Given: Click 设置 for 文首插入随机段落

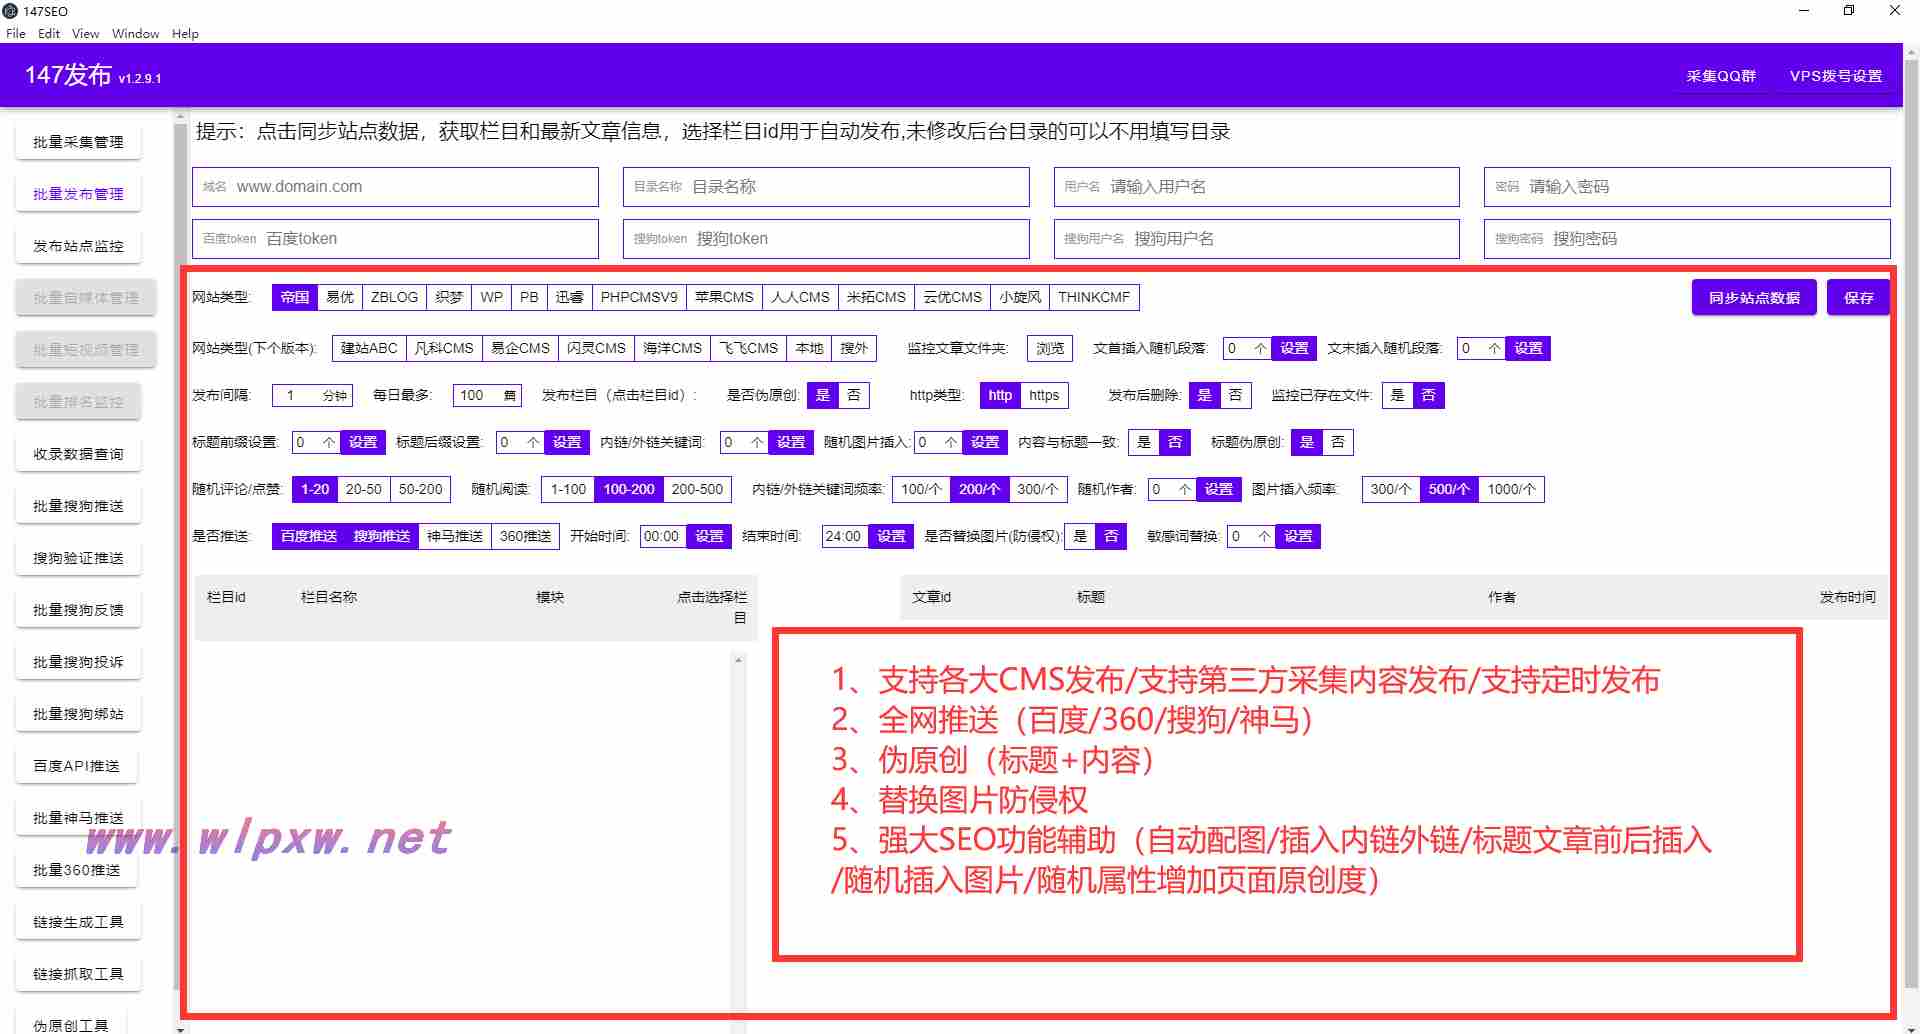Looking at the screenshot, I should click(x=1294, y=348).
